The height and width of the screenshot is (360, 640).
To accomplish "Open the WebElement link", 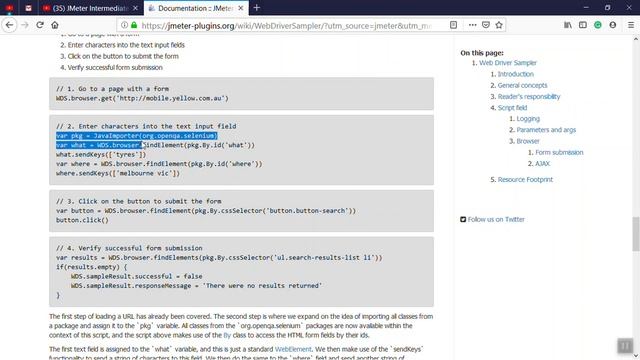I will point(293,349).
